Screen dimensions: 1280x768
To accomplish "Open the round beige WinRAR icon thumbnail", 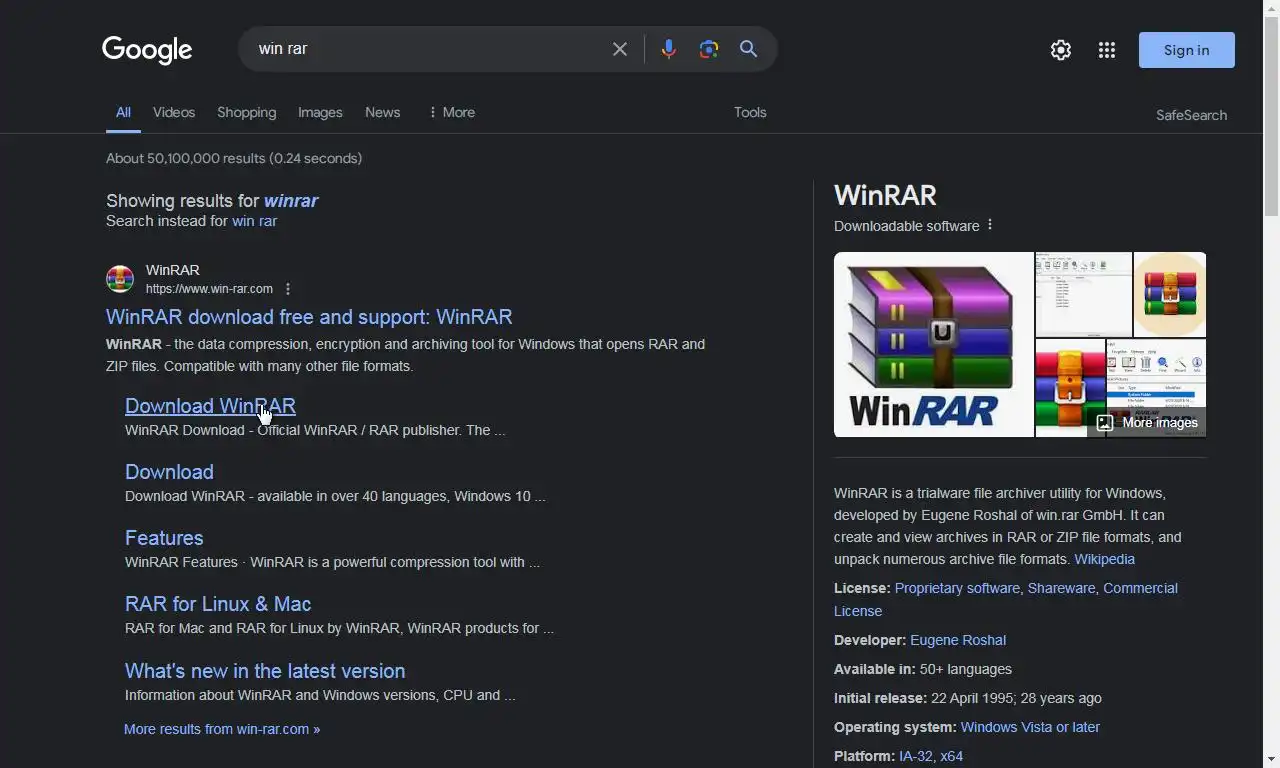I will [1170, 294].
